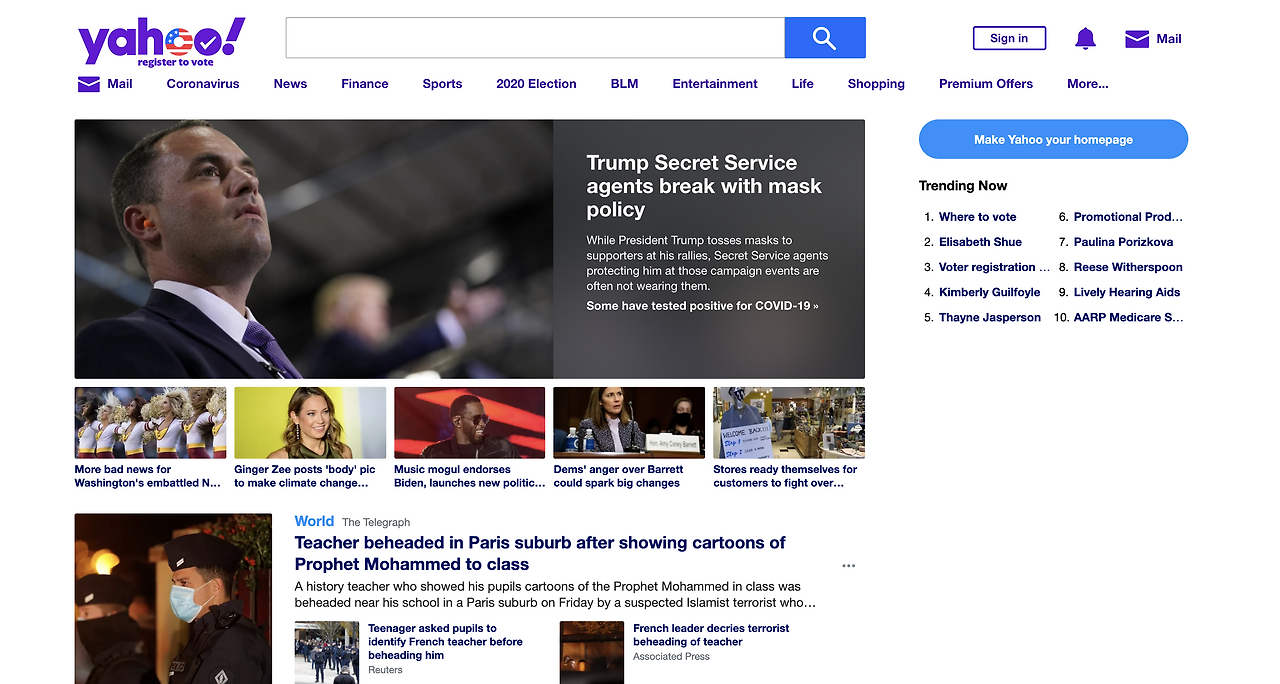Image resolution: width=1280 pixels, height=684 pixels.
Task: Select Paulina Porizkova trending item
Action: 1123,242
